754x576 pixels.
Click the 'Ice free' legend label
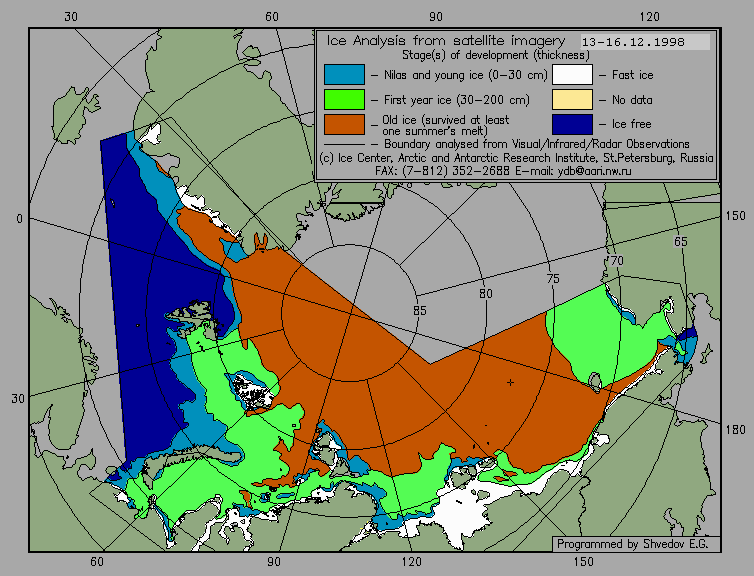click(x=631, y=124)
